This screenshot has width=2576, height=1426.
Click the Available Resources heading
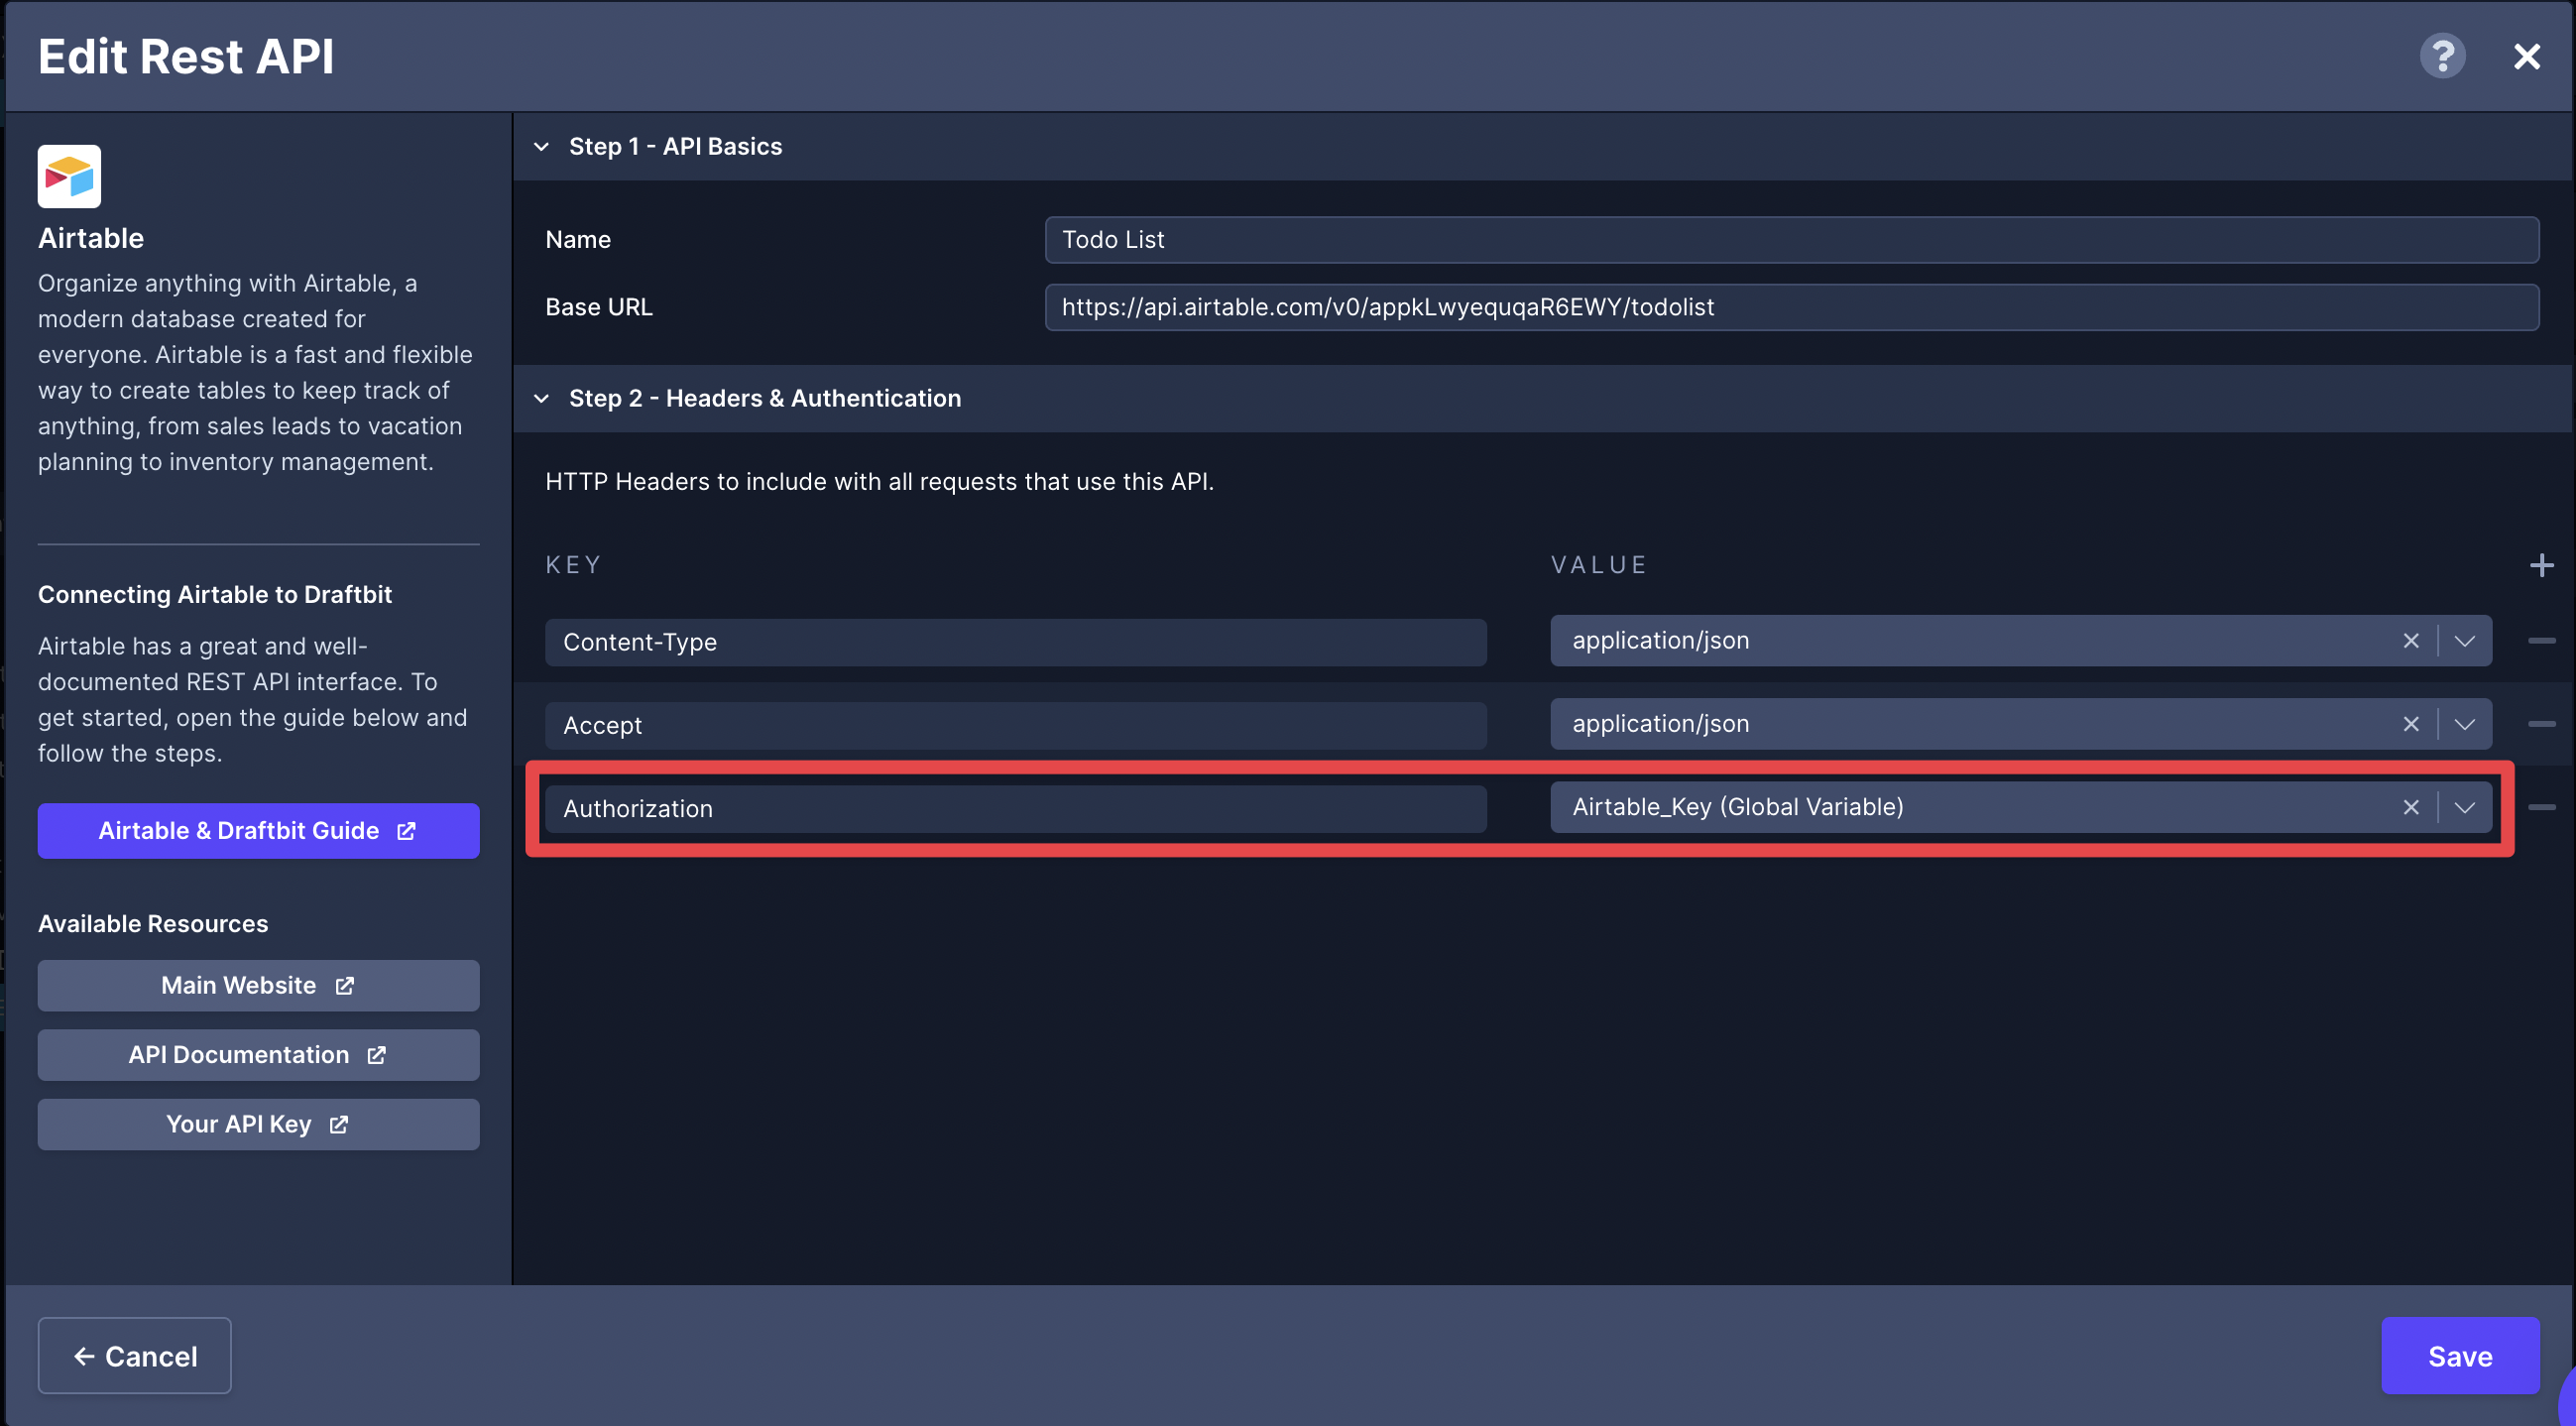153,924
